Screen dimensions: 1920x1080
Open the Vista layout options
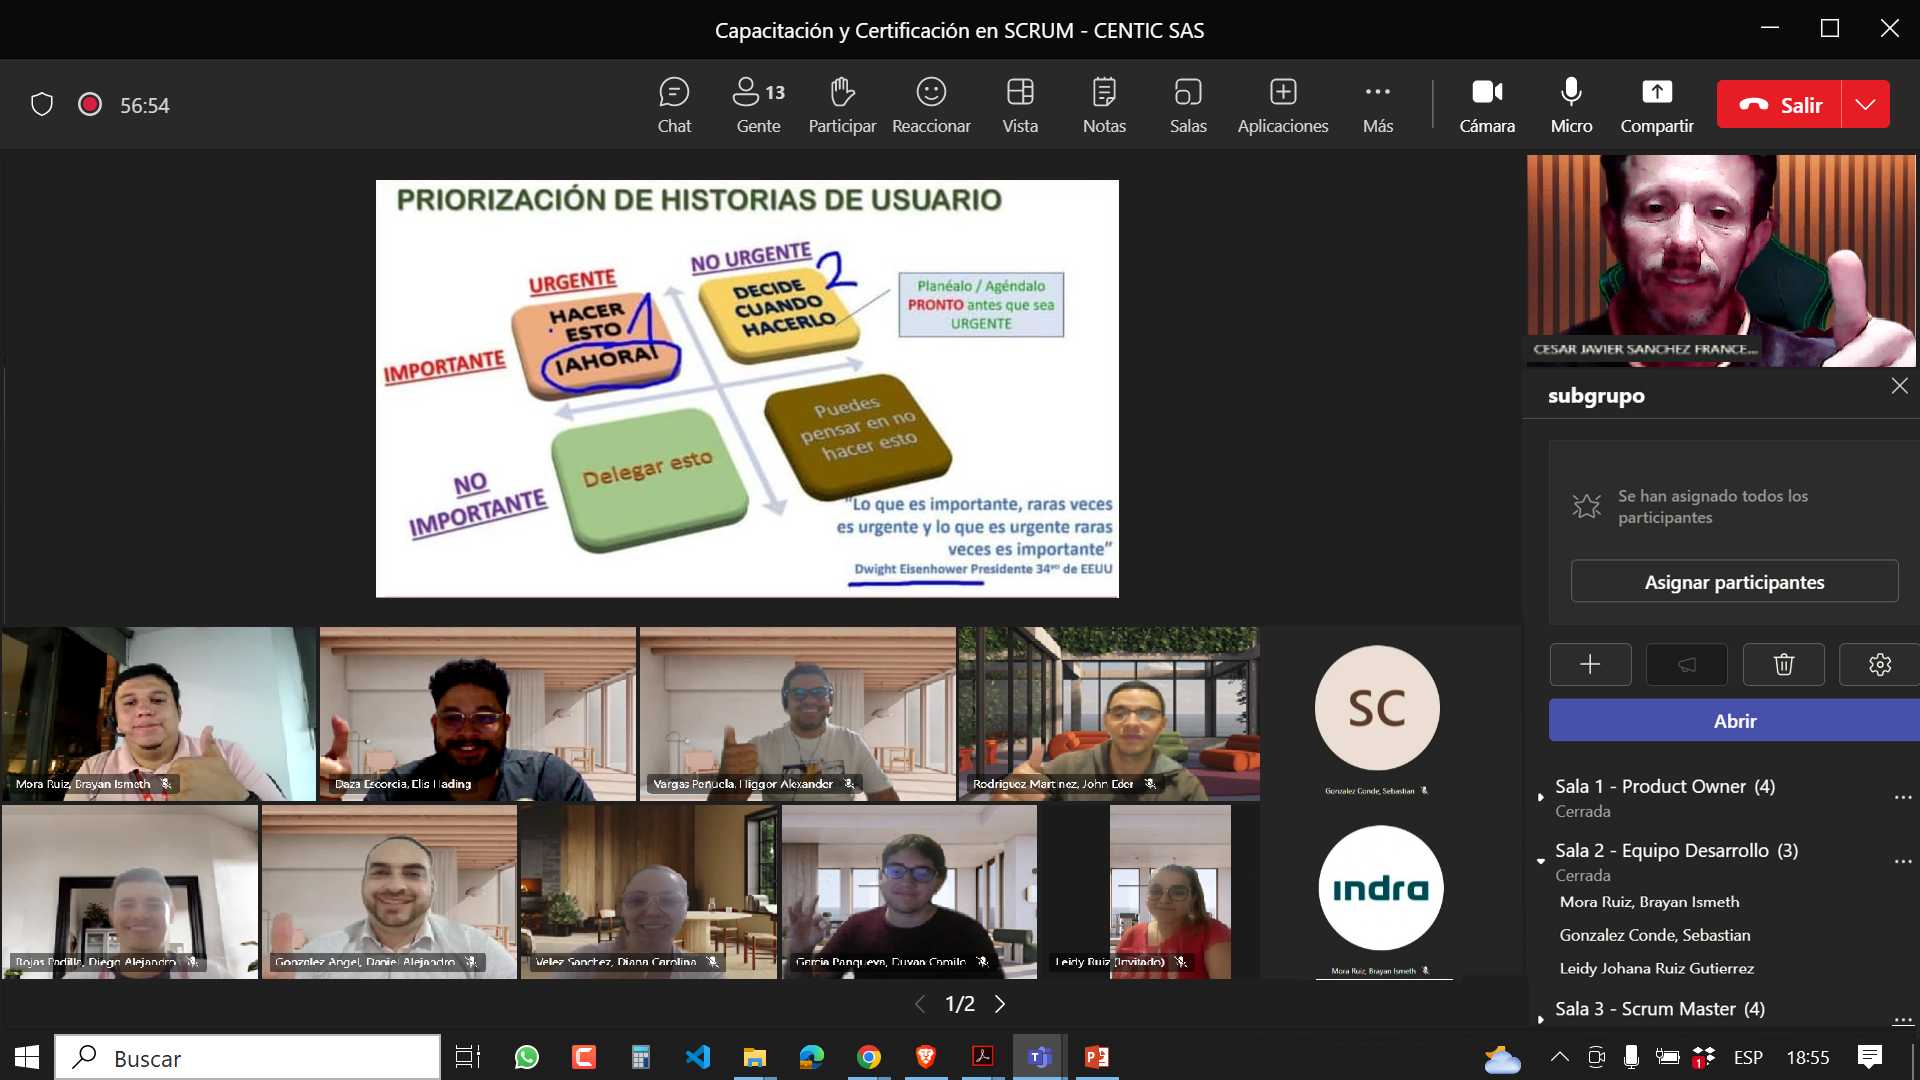(x=1020, y=105)
